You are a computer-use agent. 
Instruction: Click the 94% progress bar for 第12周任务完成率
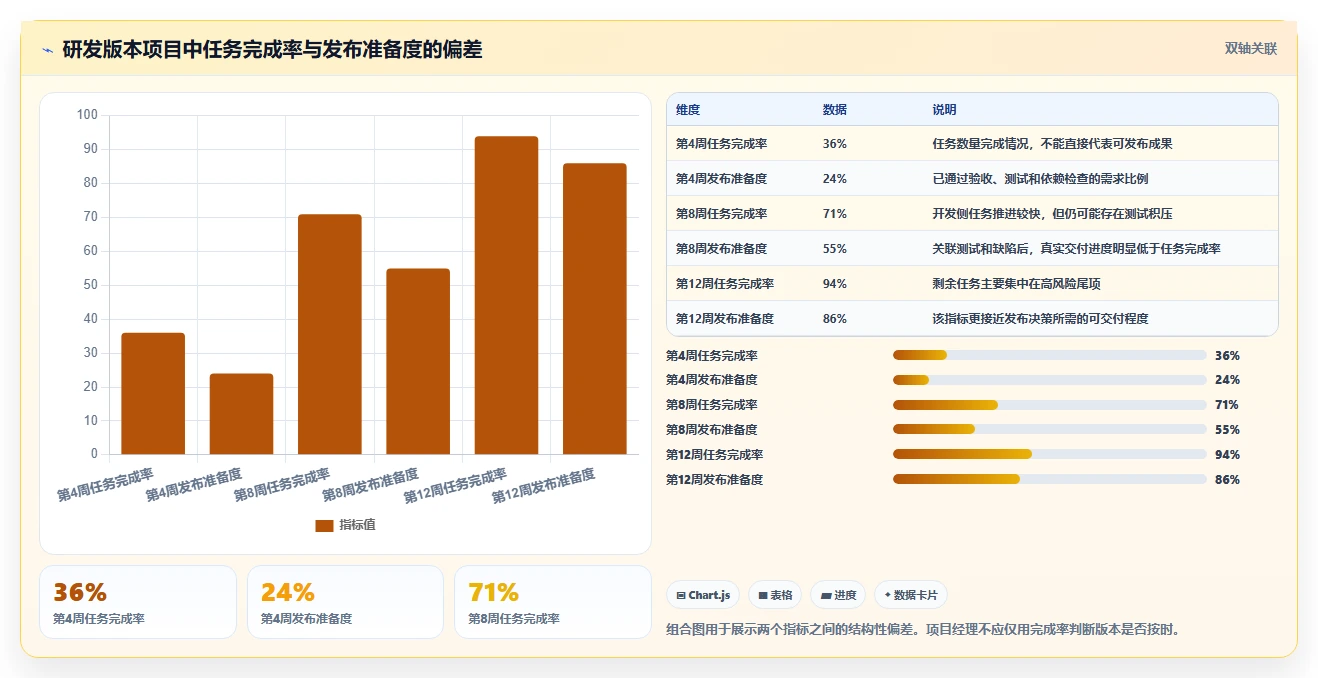coord(1050,455)
